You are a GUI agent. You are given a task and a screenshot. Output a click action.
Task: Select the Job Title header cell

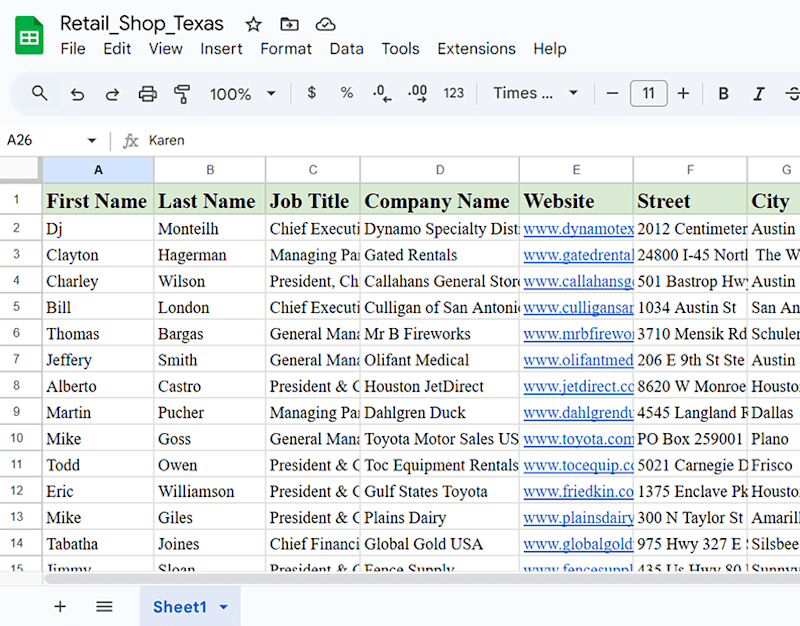(x=313, y=201)
